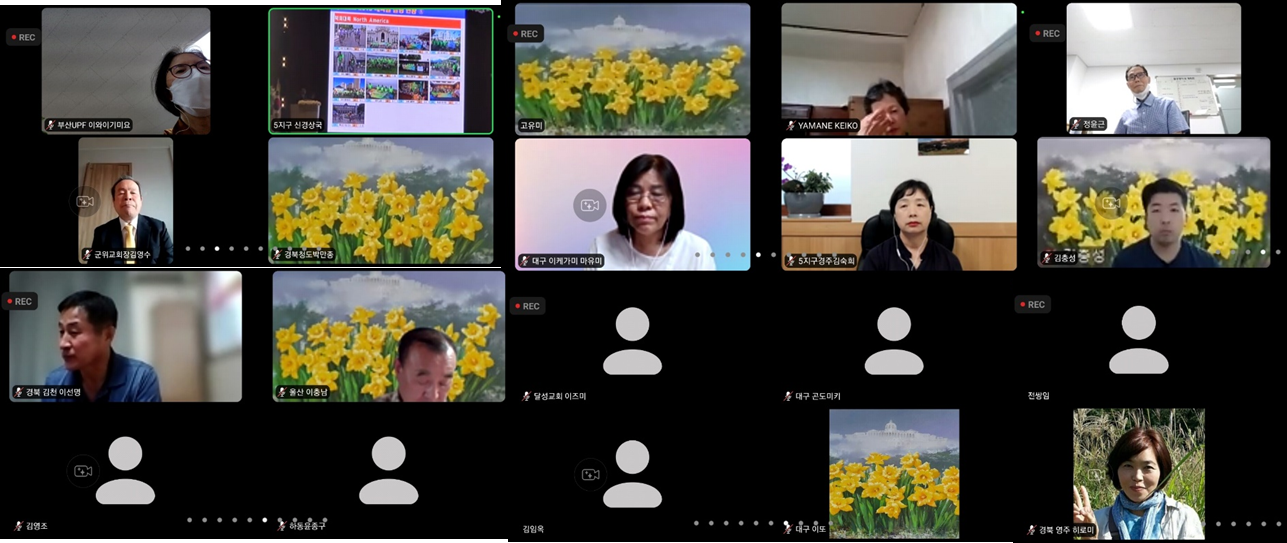Select 경북 영주 히로미 video tile
The image size is (1287, 543).
1139,474
